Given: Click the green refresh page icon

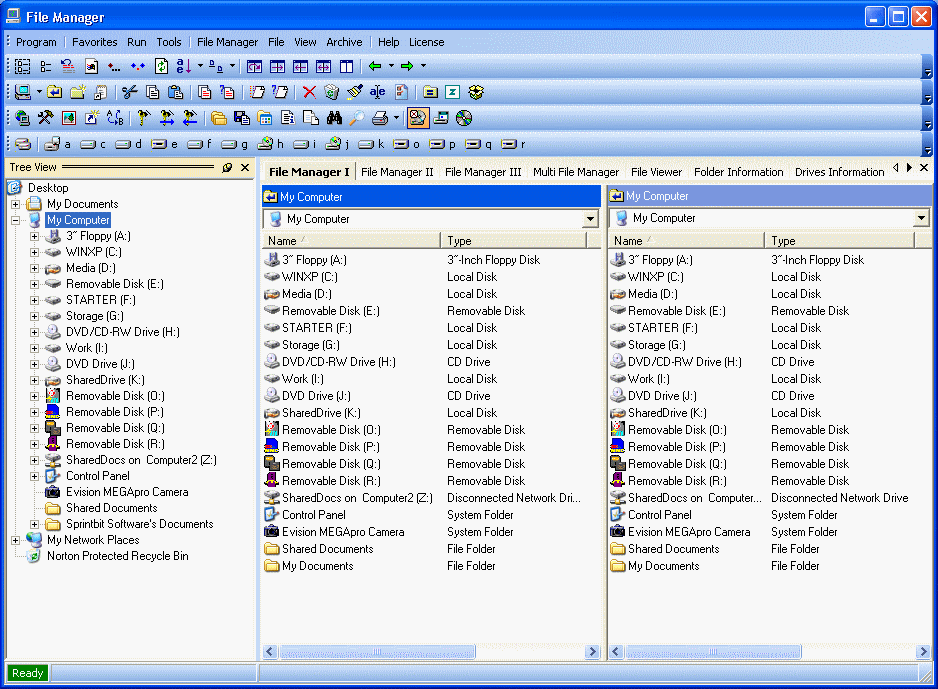Looking at the screenshot, I should 161,67.
